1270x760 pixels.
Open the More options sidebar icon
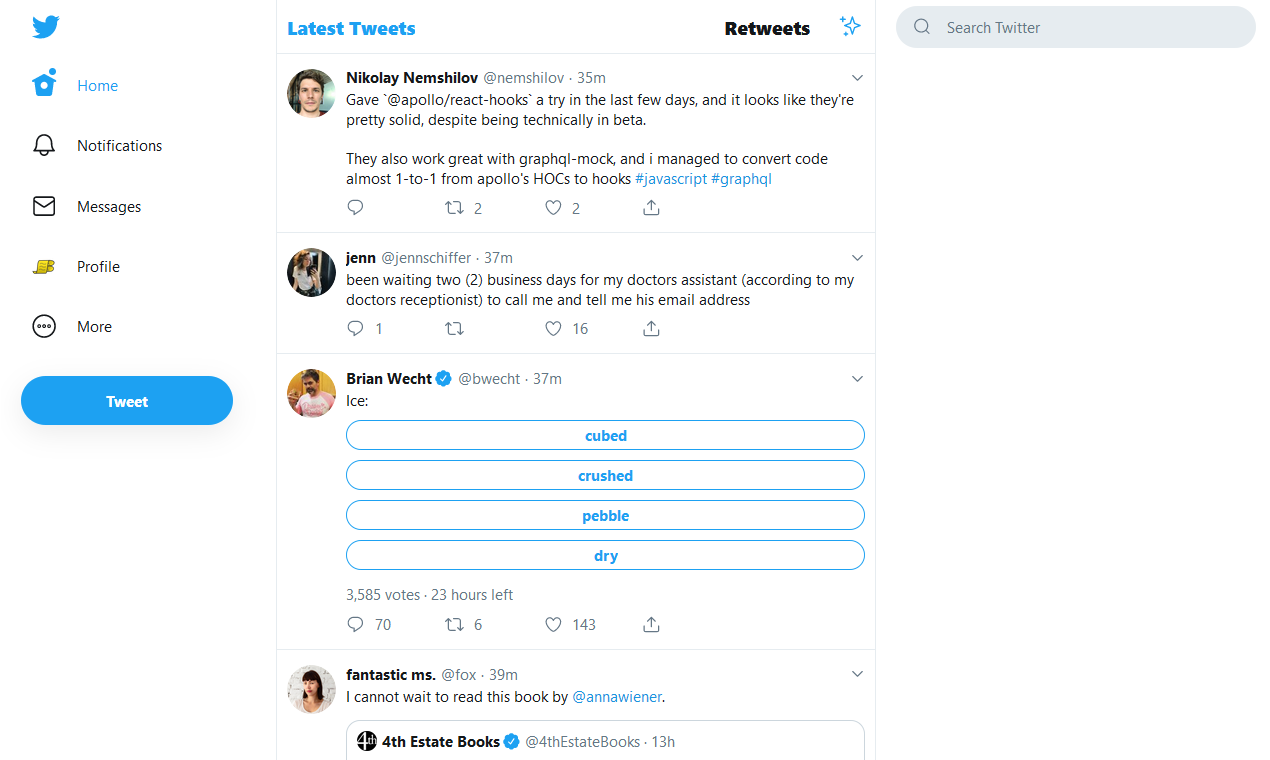[x=44, y=326]
